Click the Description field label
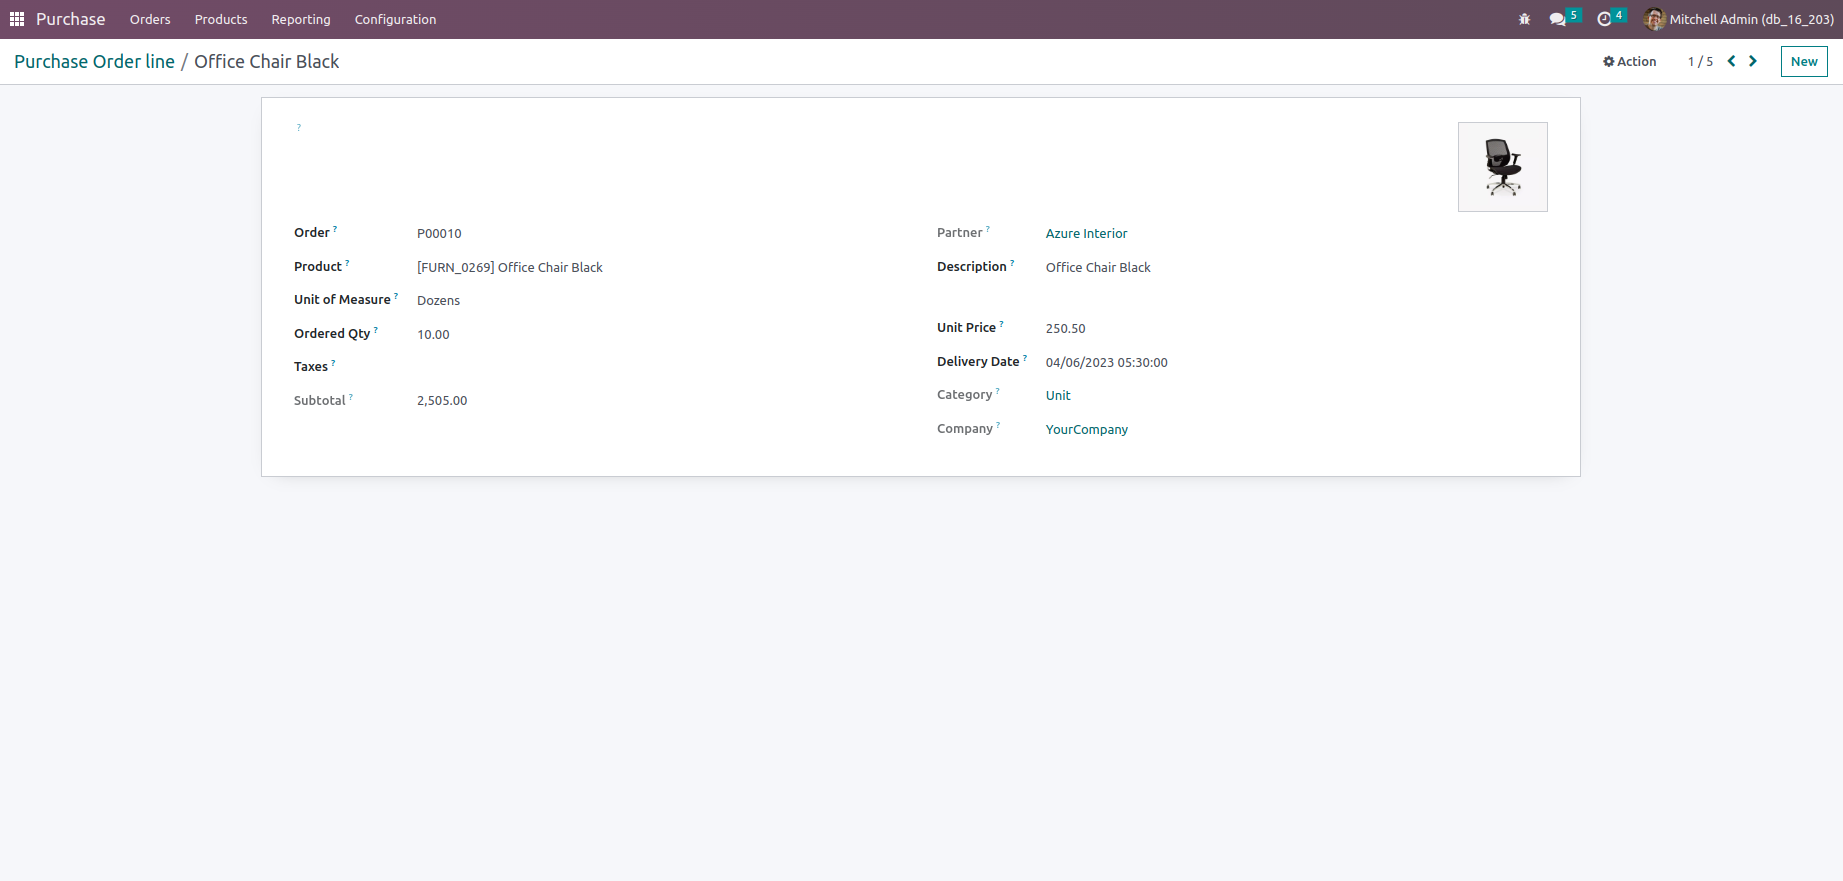Image resolution: width=1843 pixels, height=881 pixels. coord(972,266)
